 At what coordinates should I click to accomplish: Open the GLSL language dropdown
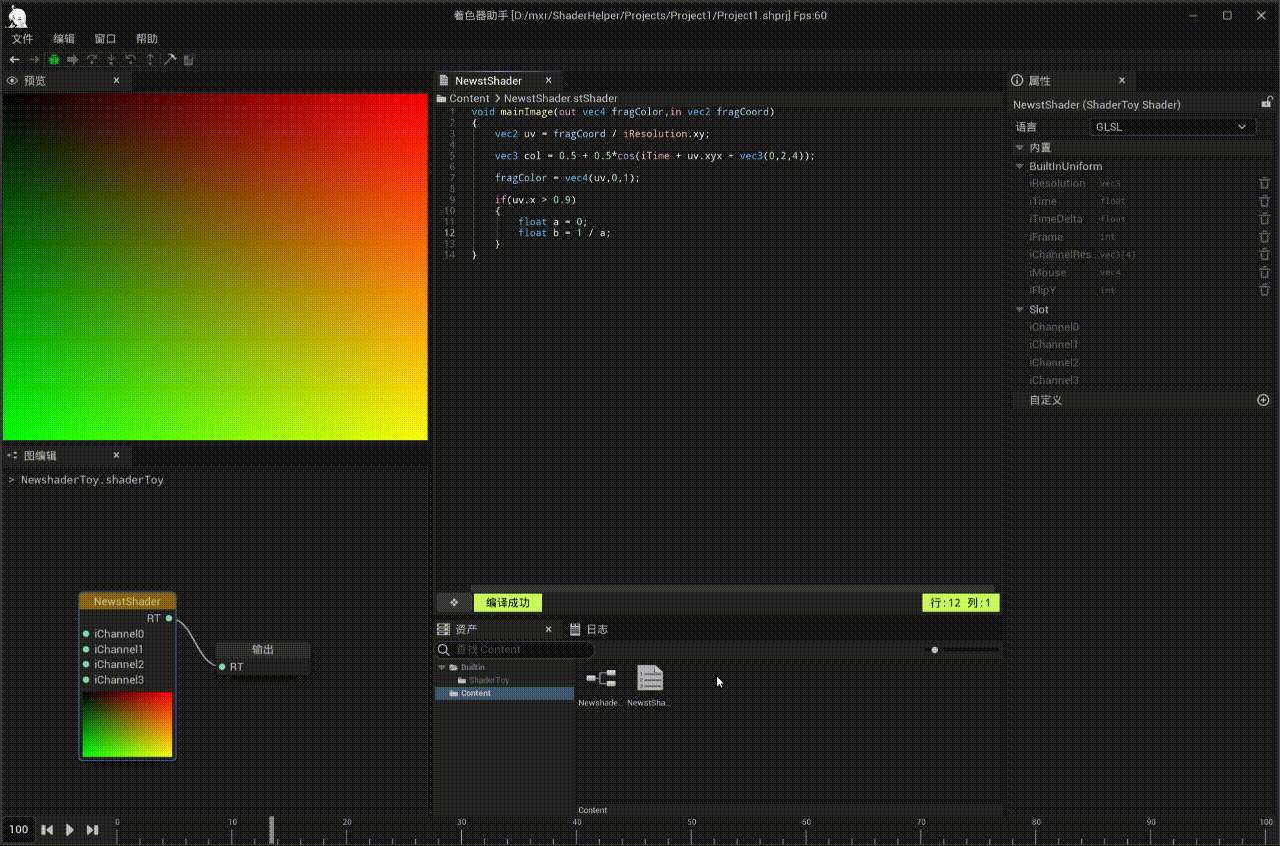tap(1173, 127)
